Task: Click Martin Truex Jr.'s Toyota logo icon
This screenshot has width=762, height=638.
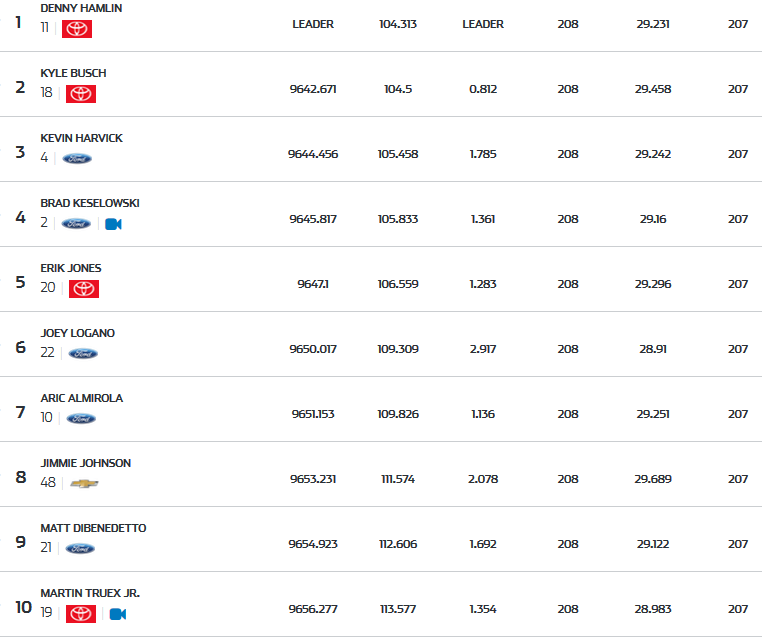Action: pyautogui.click(x=81, y=614)
